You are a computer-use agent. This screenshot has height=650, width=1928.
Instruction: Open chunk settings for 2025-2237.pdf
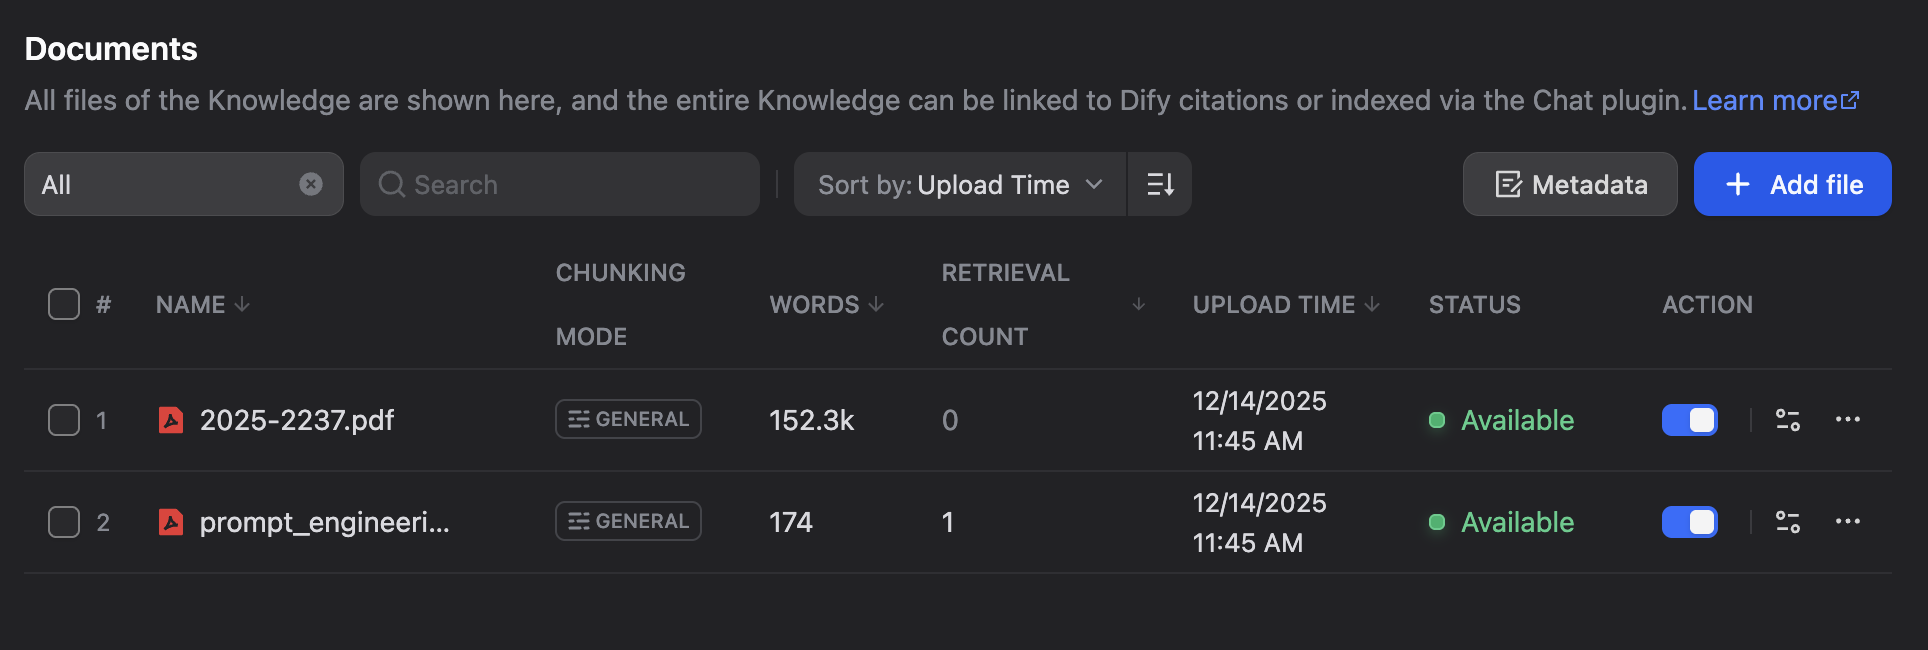1787,420
